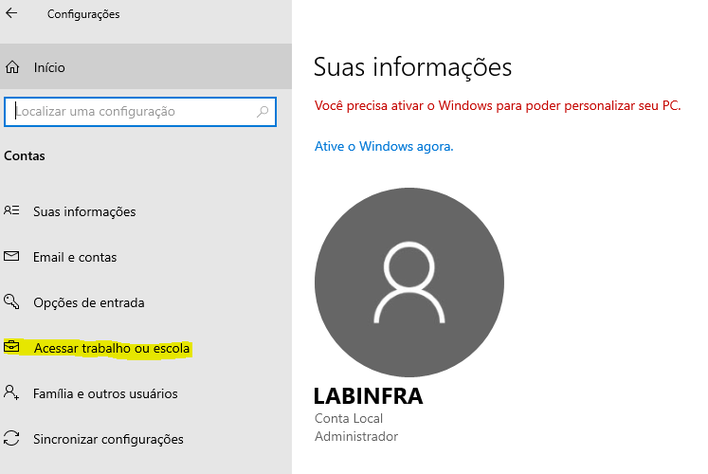The height and width of the screenshot is (474, 708).
Task: Click the LABINFRA account name
Action: [368, 396]
